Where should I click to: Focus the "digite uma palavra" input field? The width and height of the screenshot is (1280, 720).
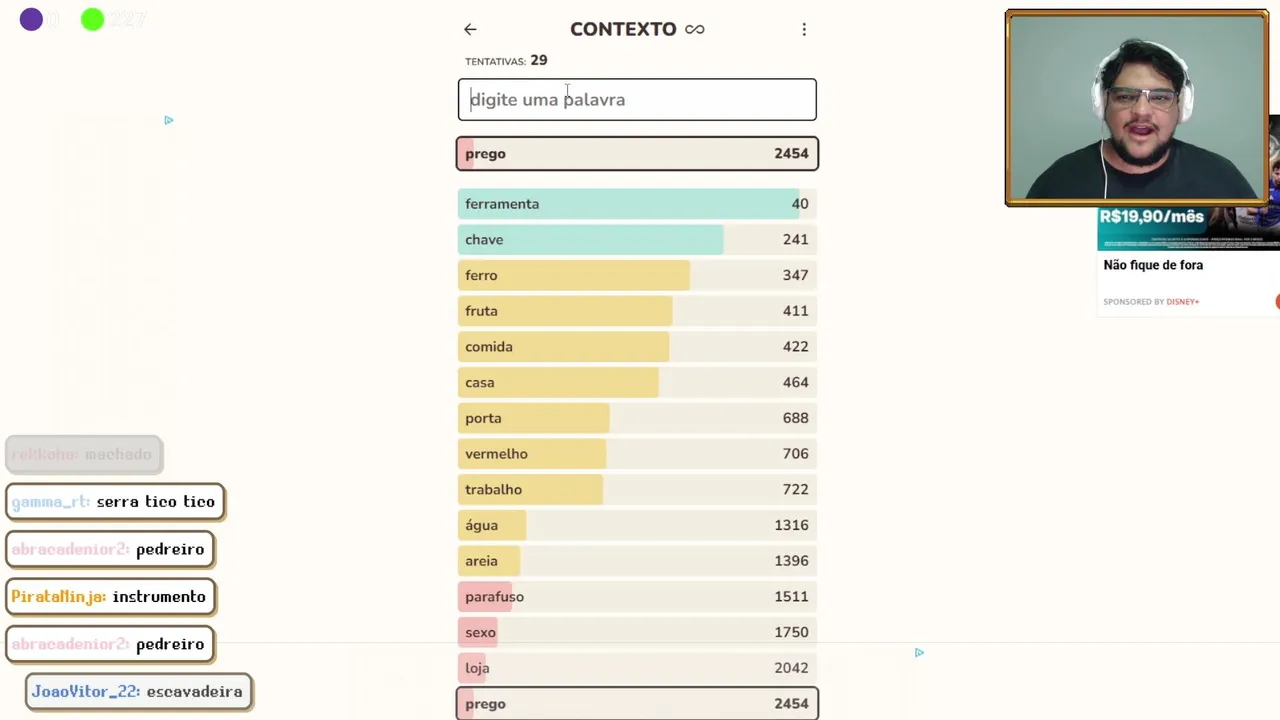637,100
